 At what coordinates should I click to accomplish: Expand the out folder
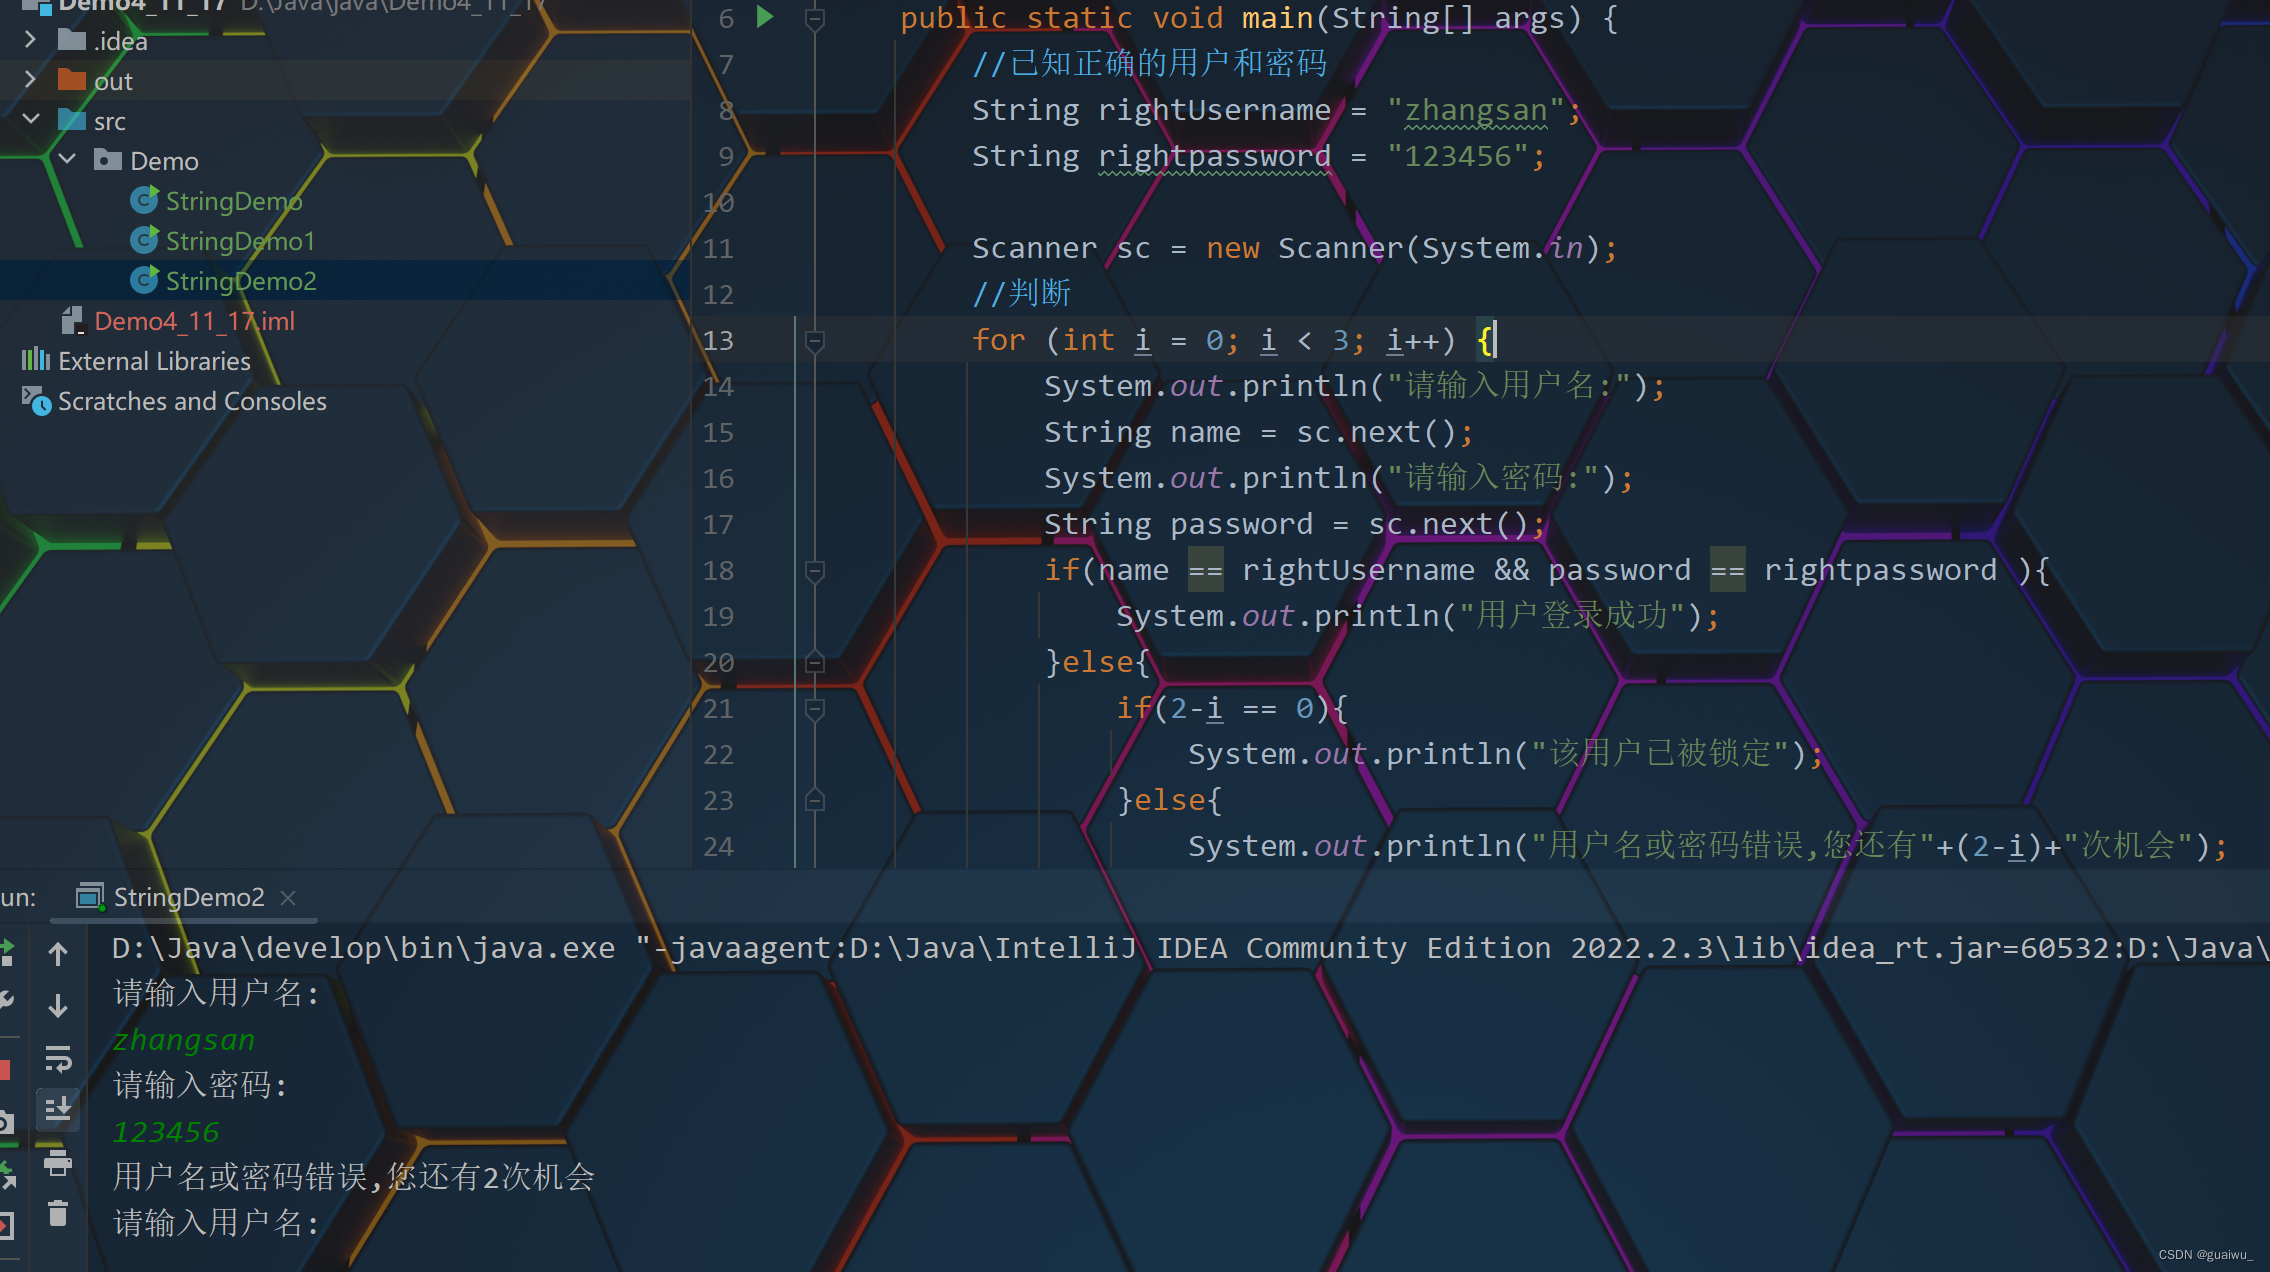(30, 80)
